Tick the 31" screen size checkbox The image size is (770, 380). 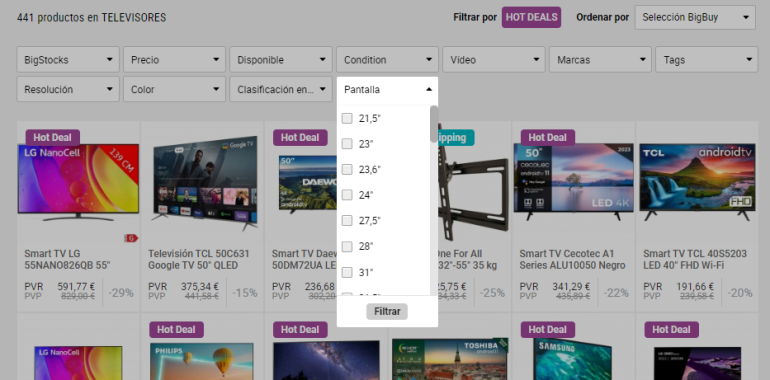(347, 272)
